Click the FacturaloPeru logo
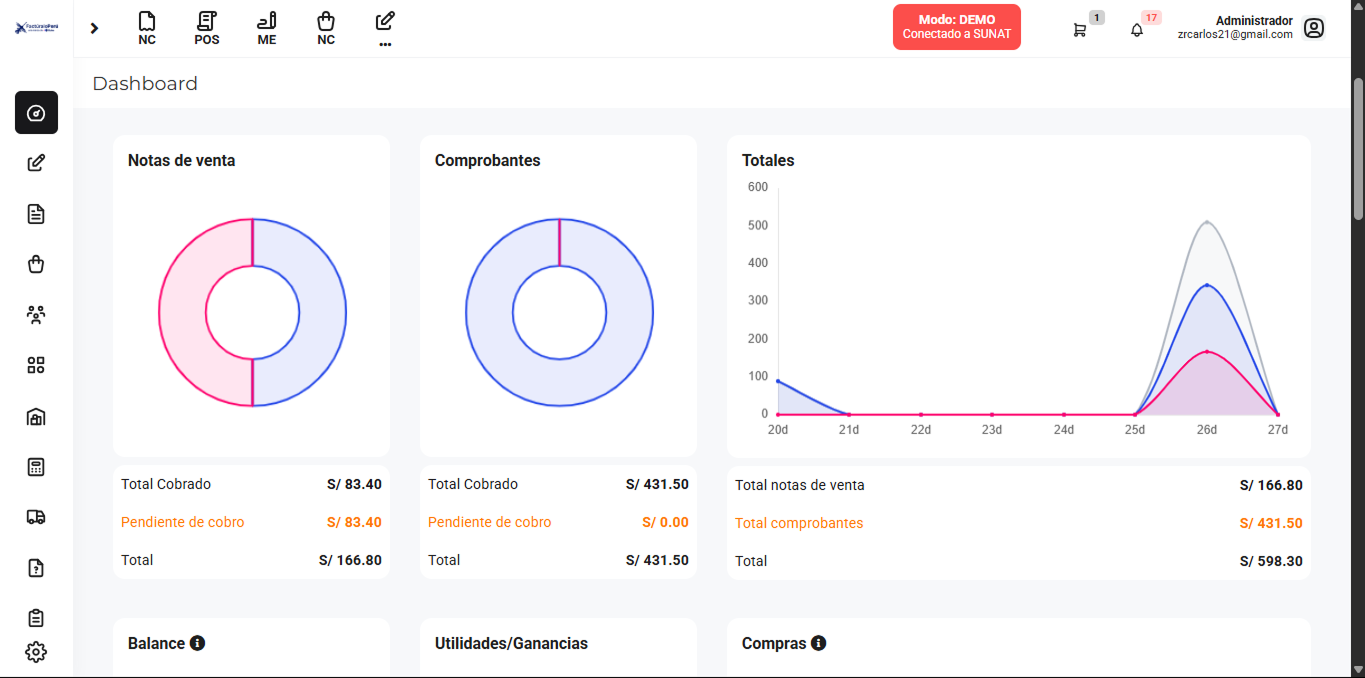 pos(36,28)
